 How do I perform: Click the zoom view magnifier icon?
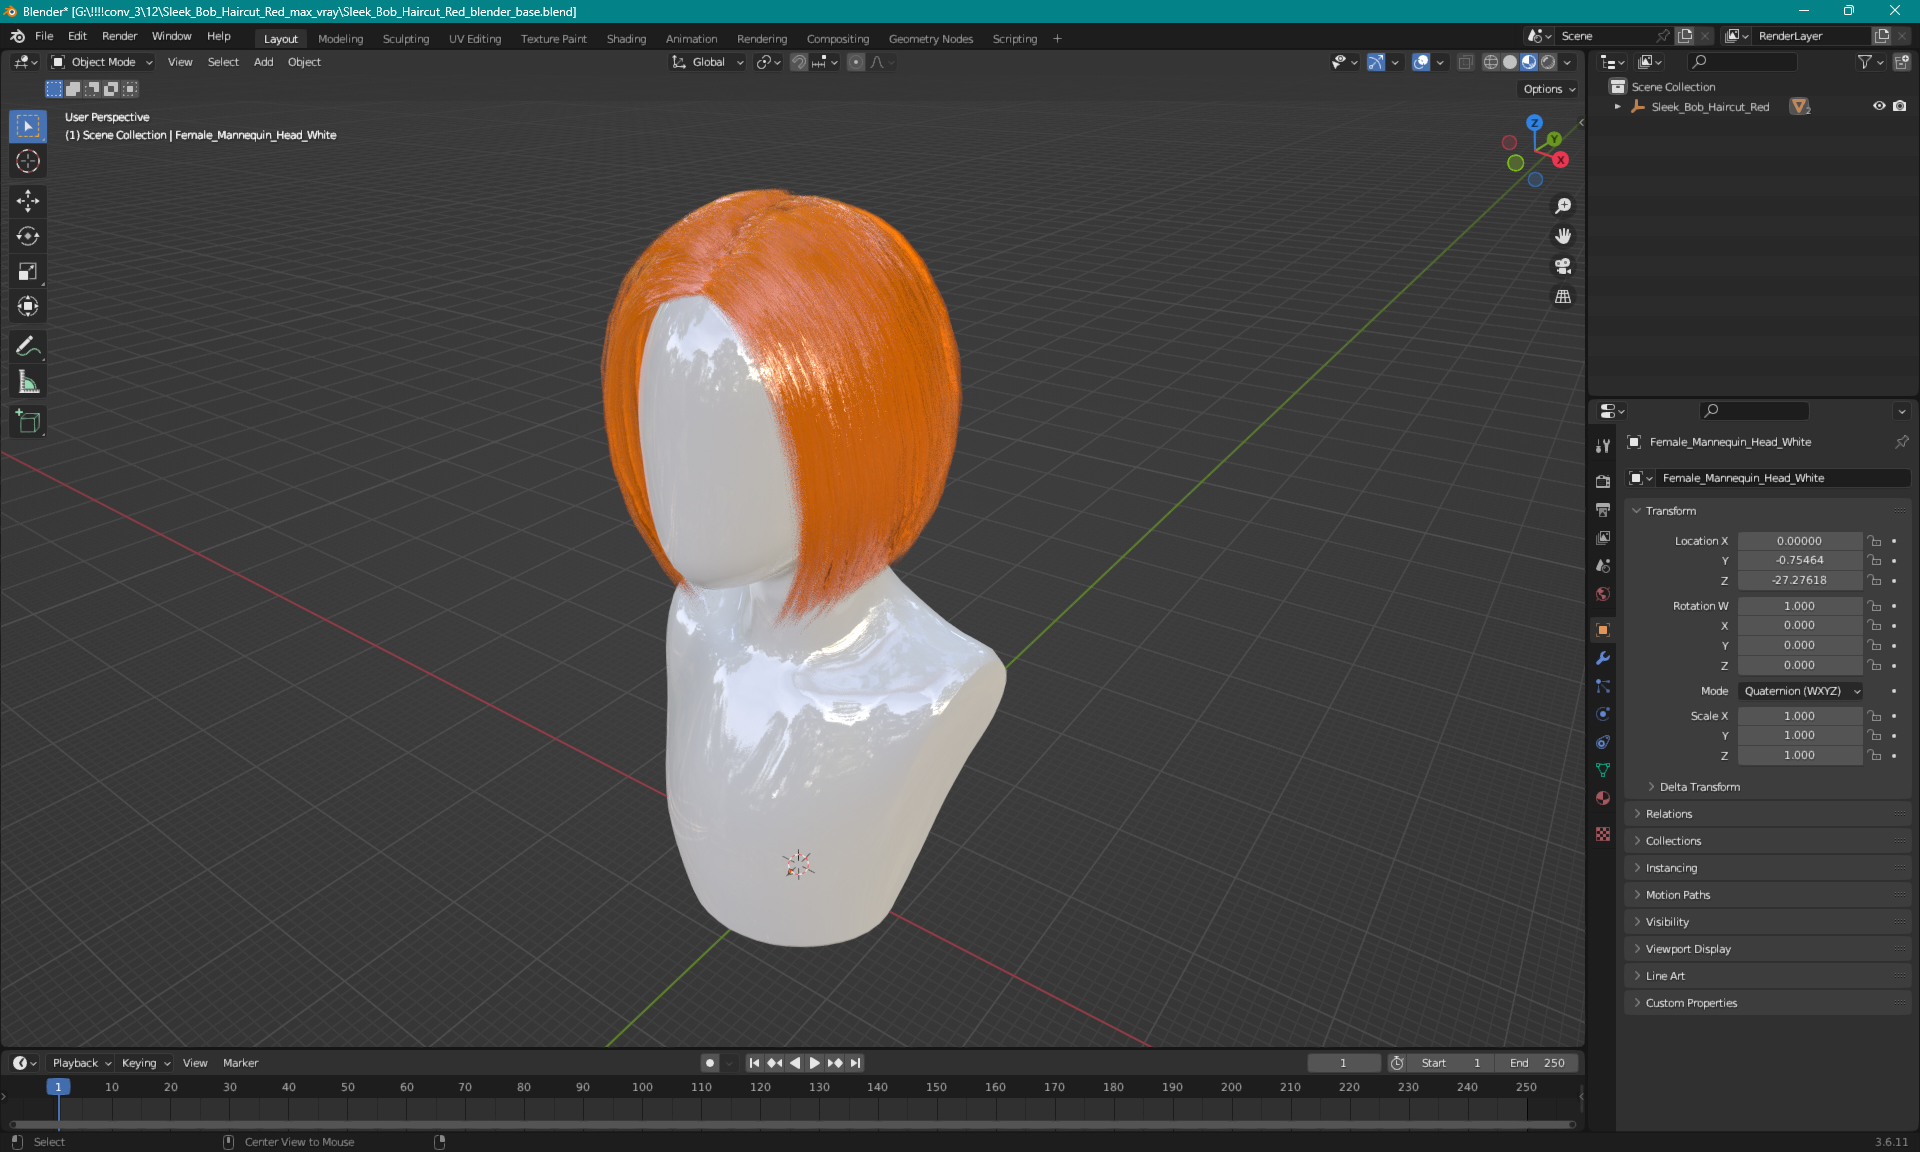click(1562, 206)
